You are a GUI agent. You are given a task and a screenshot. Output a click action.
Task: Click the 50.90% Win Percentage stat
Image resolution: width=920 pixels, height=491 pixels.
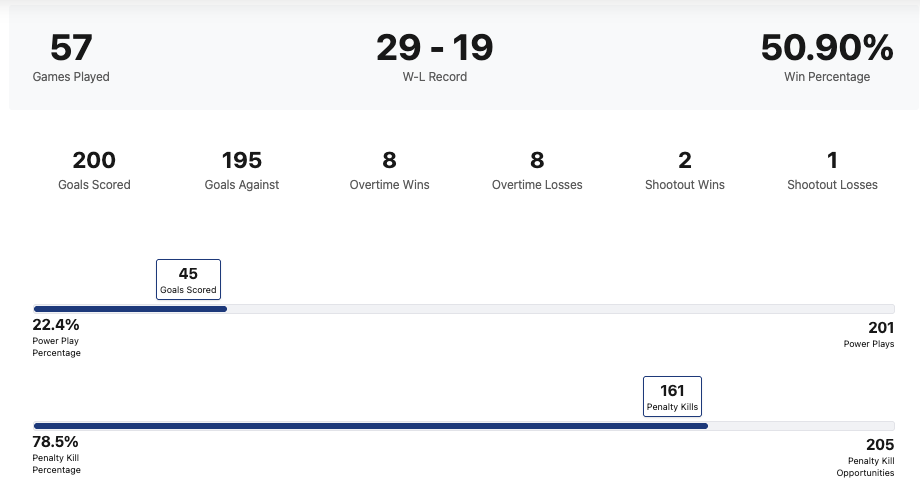click(x=826, y=48)
